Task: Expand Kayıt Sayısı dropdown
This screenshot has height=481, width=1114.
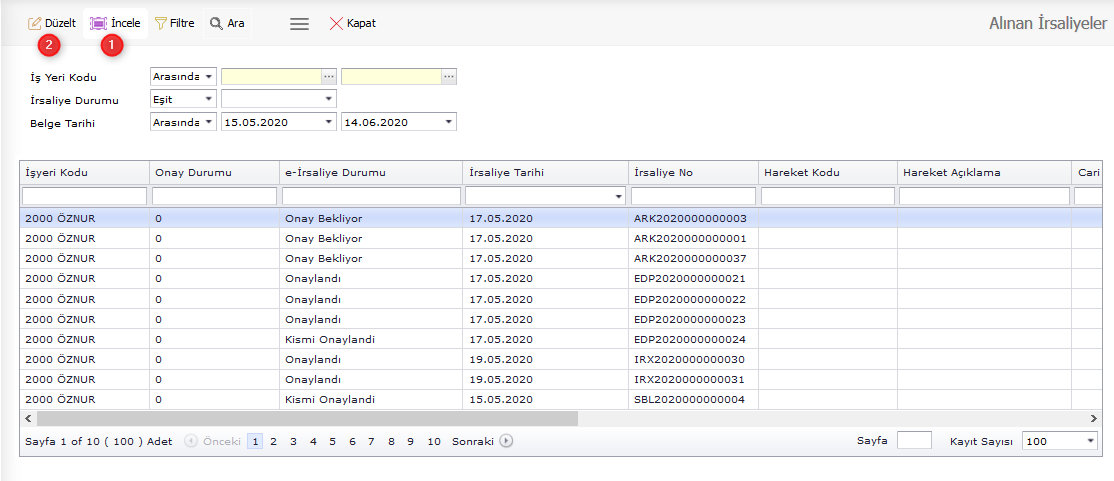Action: click(x=1089, y=441)
